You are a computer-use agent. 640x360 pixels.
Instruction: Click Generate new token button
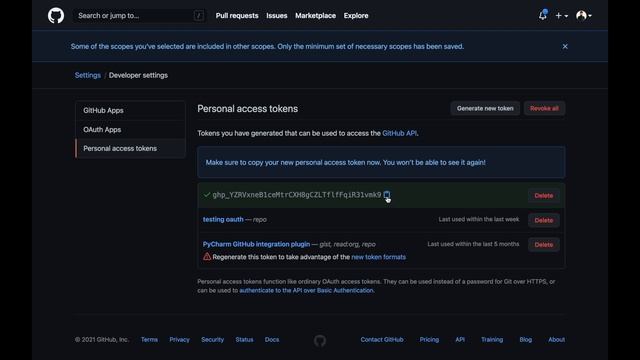tap(485, 108)
